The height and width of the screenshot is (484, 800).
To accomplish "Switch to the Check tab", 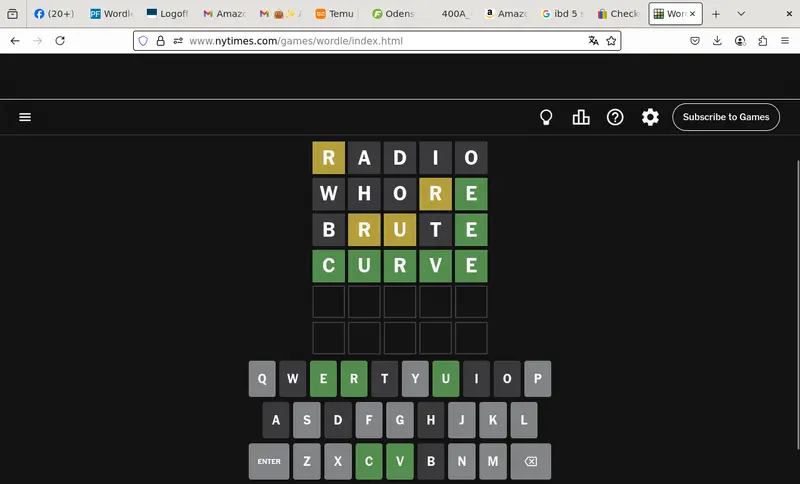I will point(617,14).
